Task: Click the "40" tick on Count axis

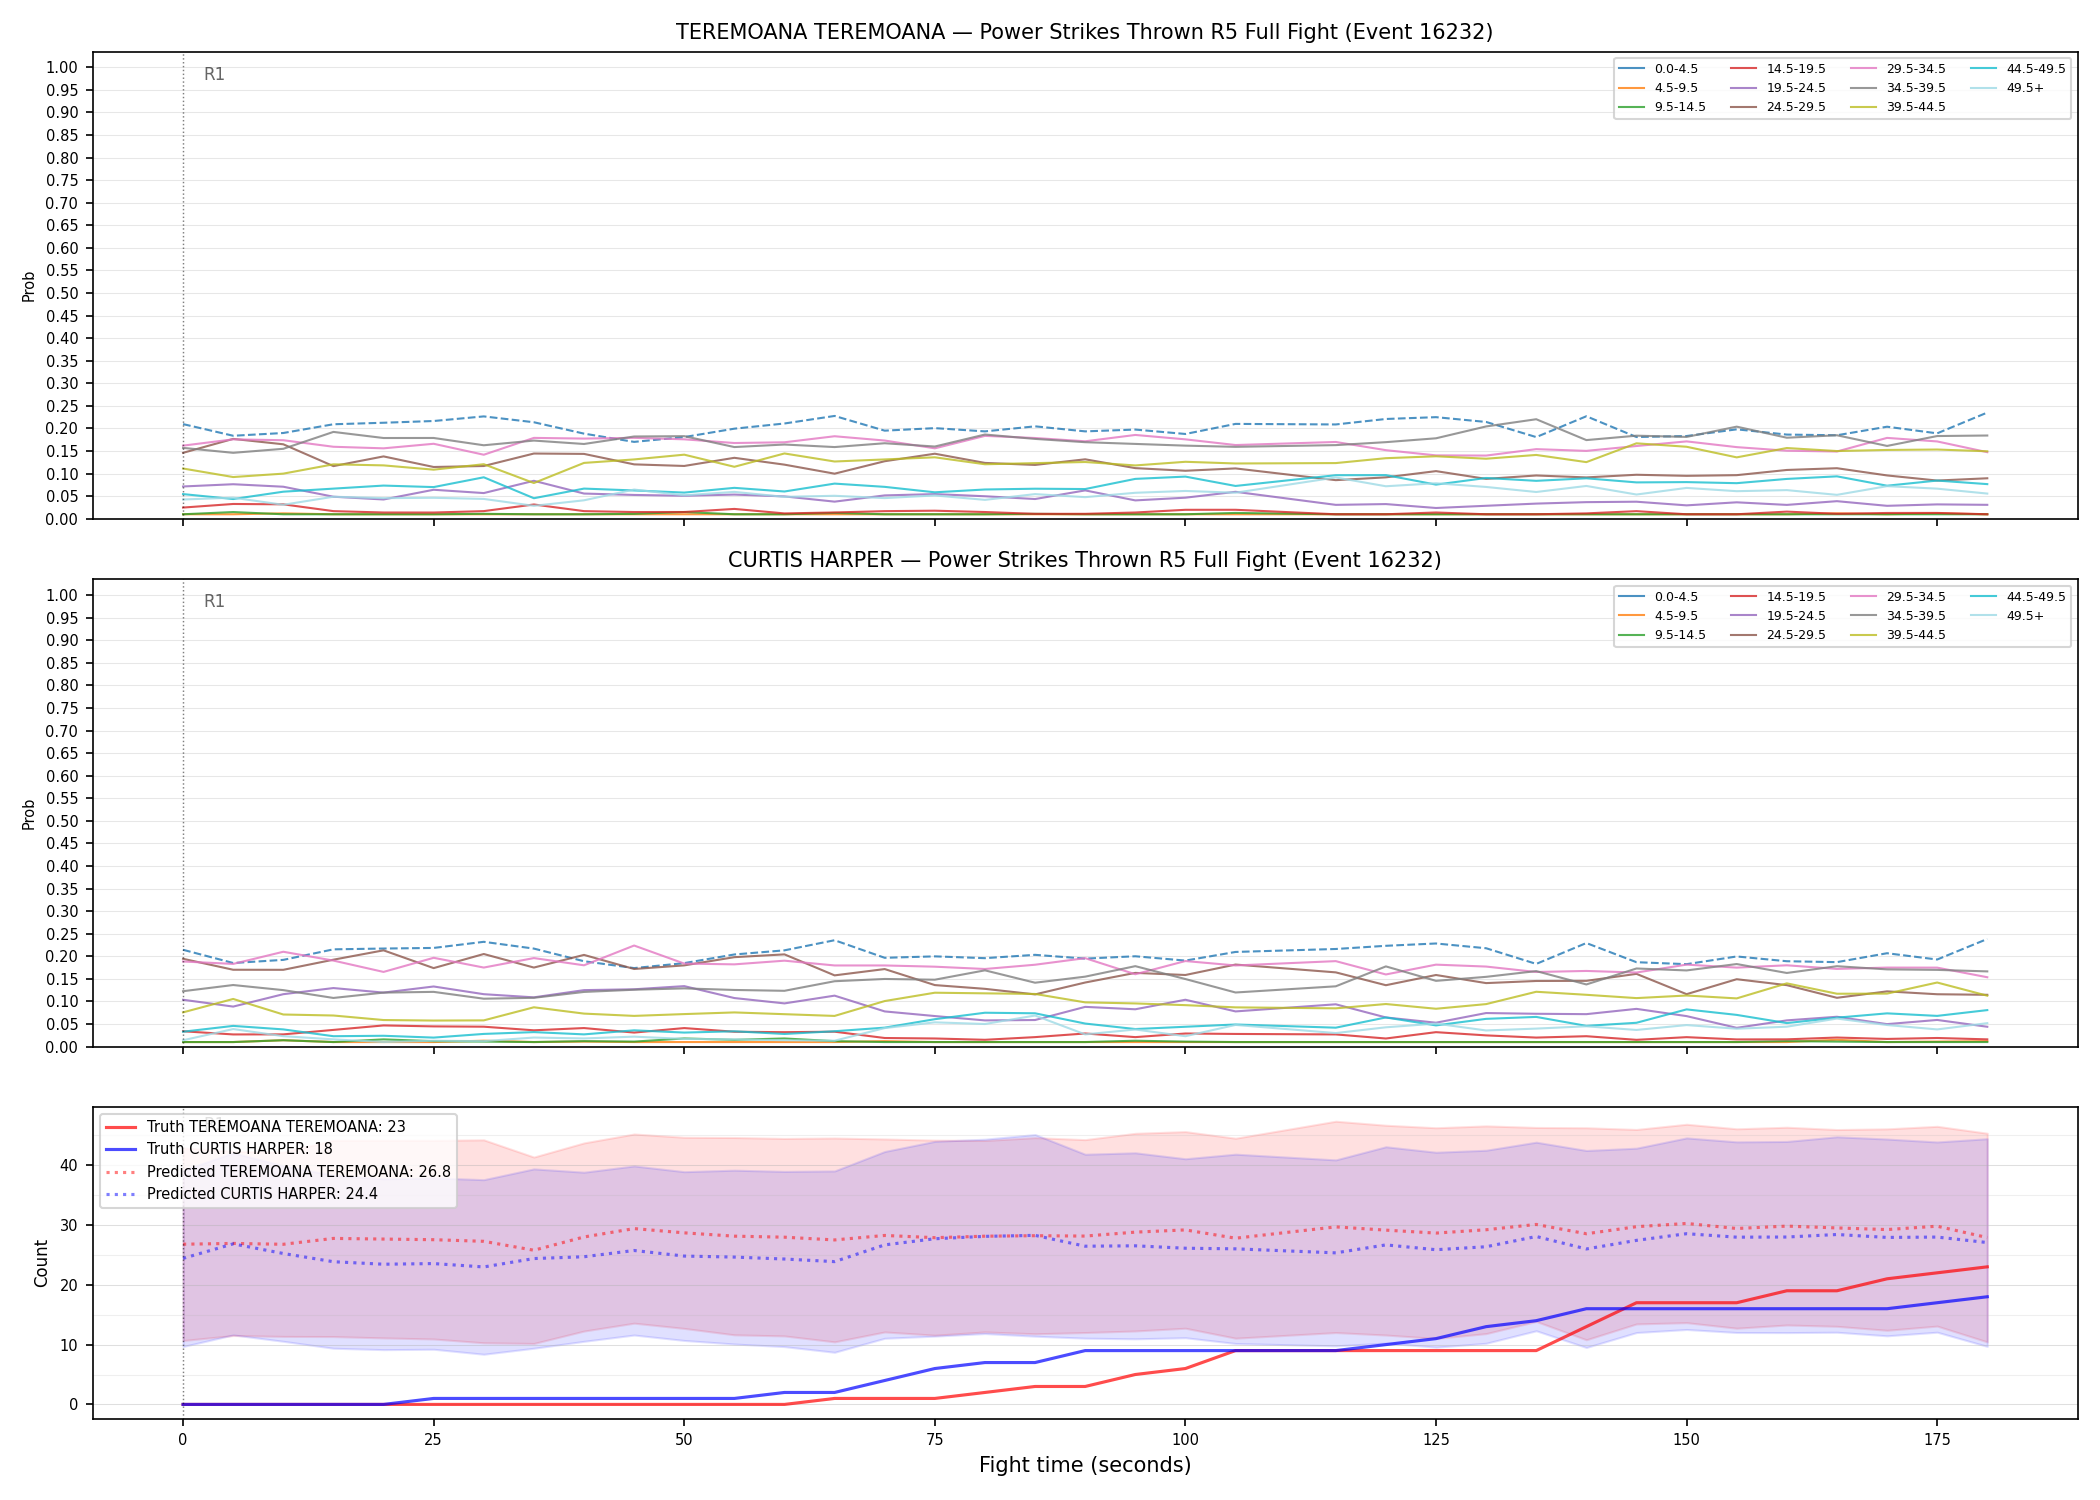Action: pos(69,1165)
